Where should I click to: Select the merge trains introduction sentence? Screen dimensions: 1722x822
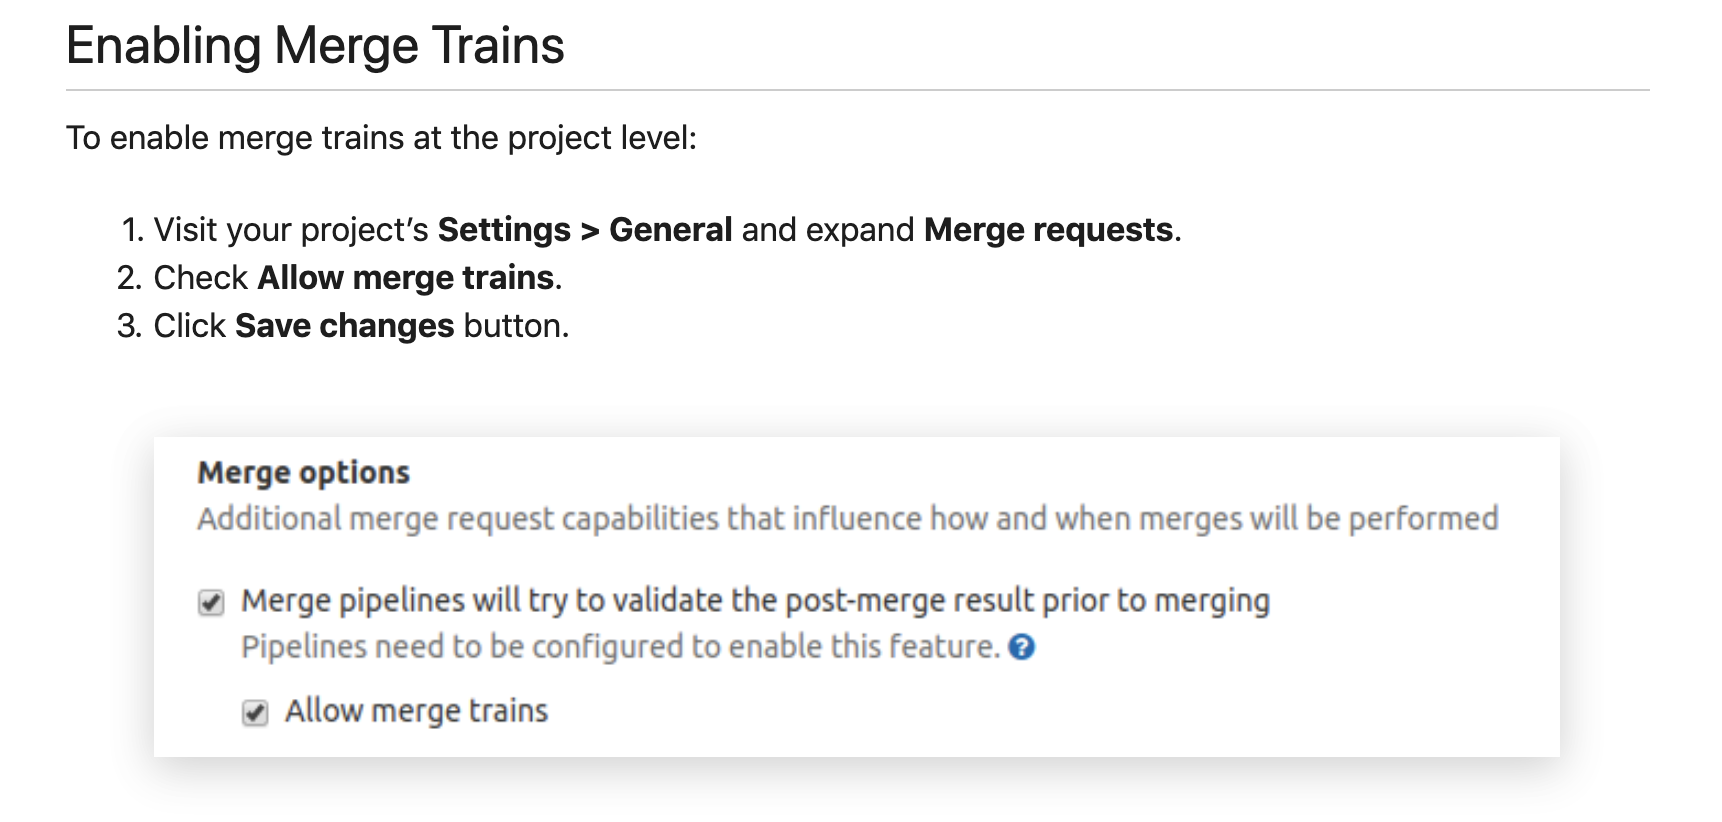[x=383, y=137]
